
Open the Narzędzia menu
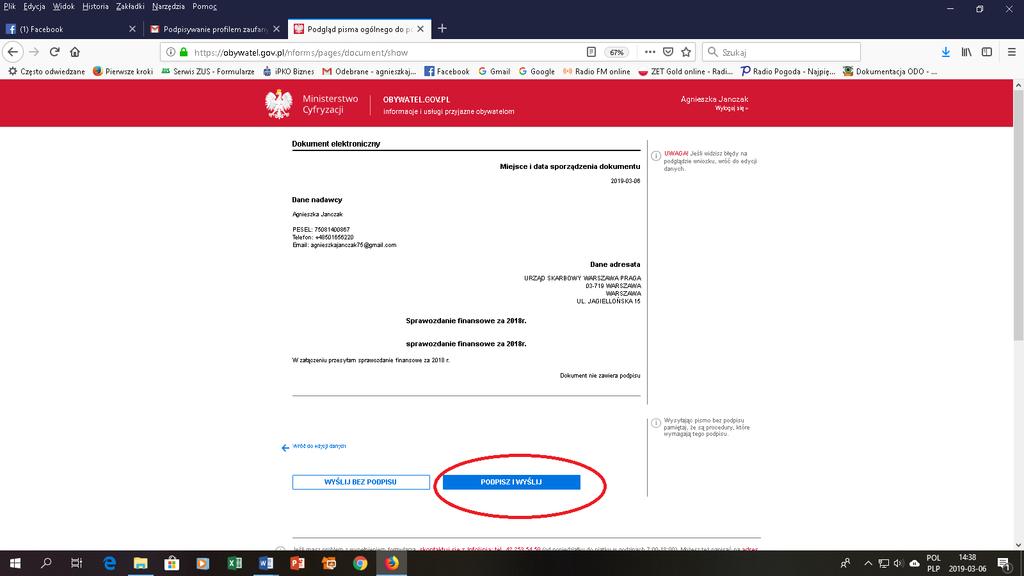tap(168, 6)
